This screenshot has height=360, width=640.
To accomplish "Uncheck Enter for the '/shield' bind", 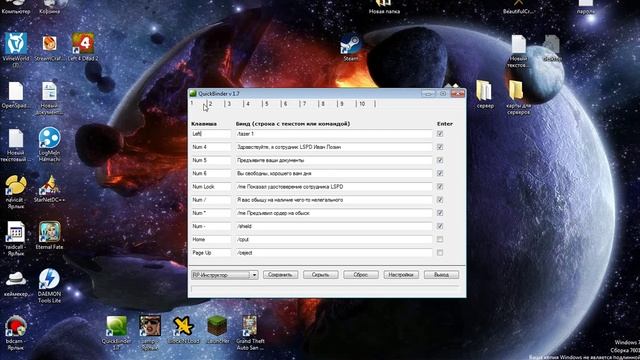I will click(x=440, y=226).
